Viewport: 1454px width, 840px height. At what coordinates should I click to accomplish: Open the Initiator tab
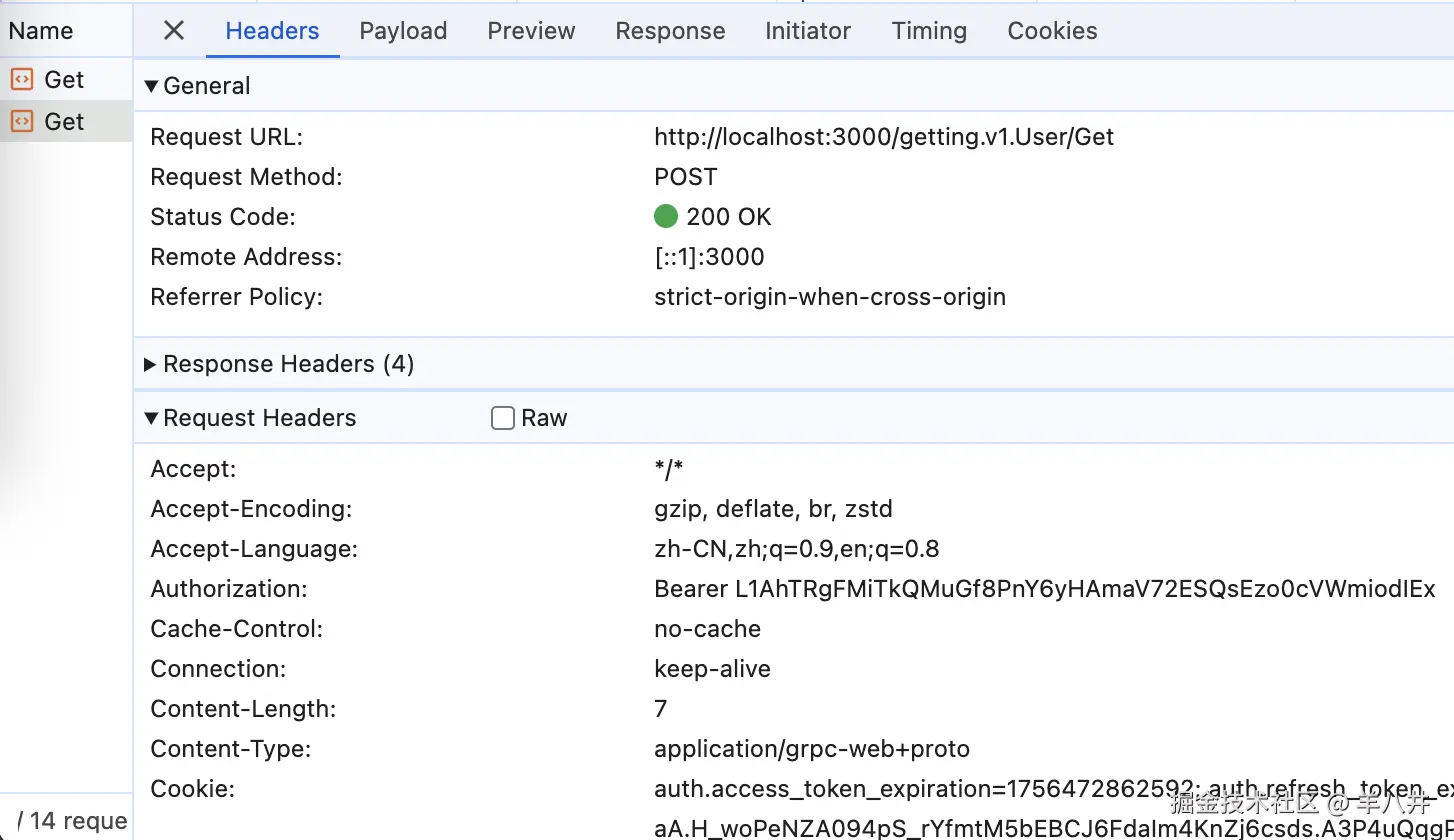click(x=808, y=31)
